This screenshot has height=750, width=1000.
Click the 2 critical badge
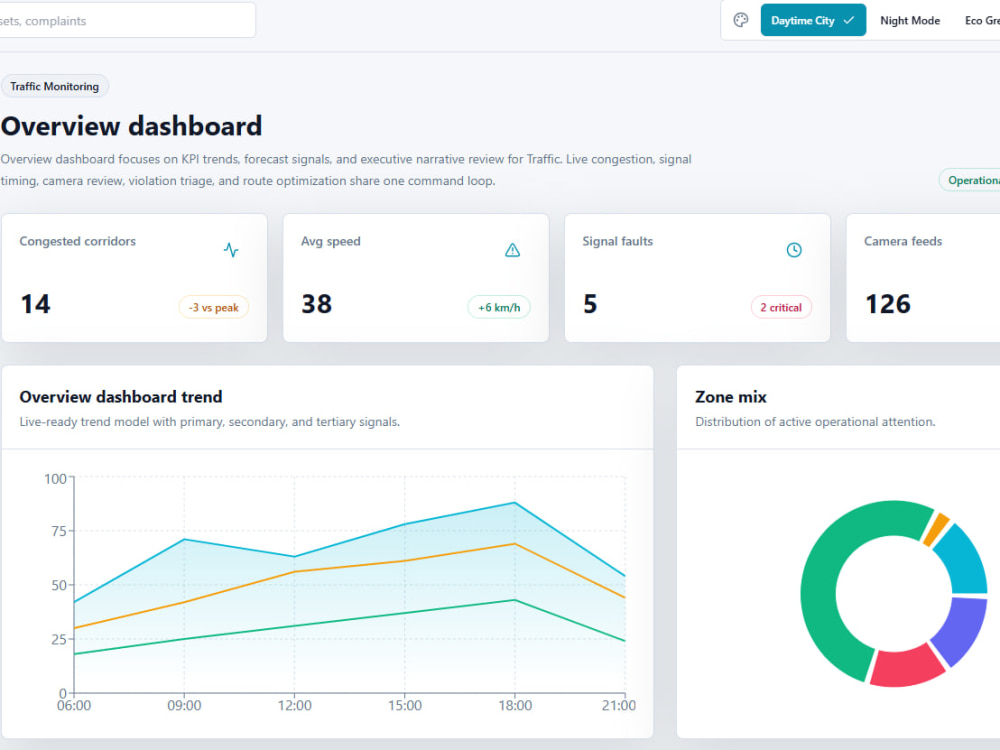pos(781,307)
